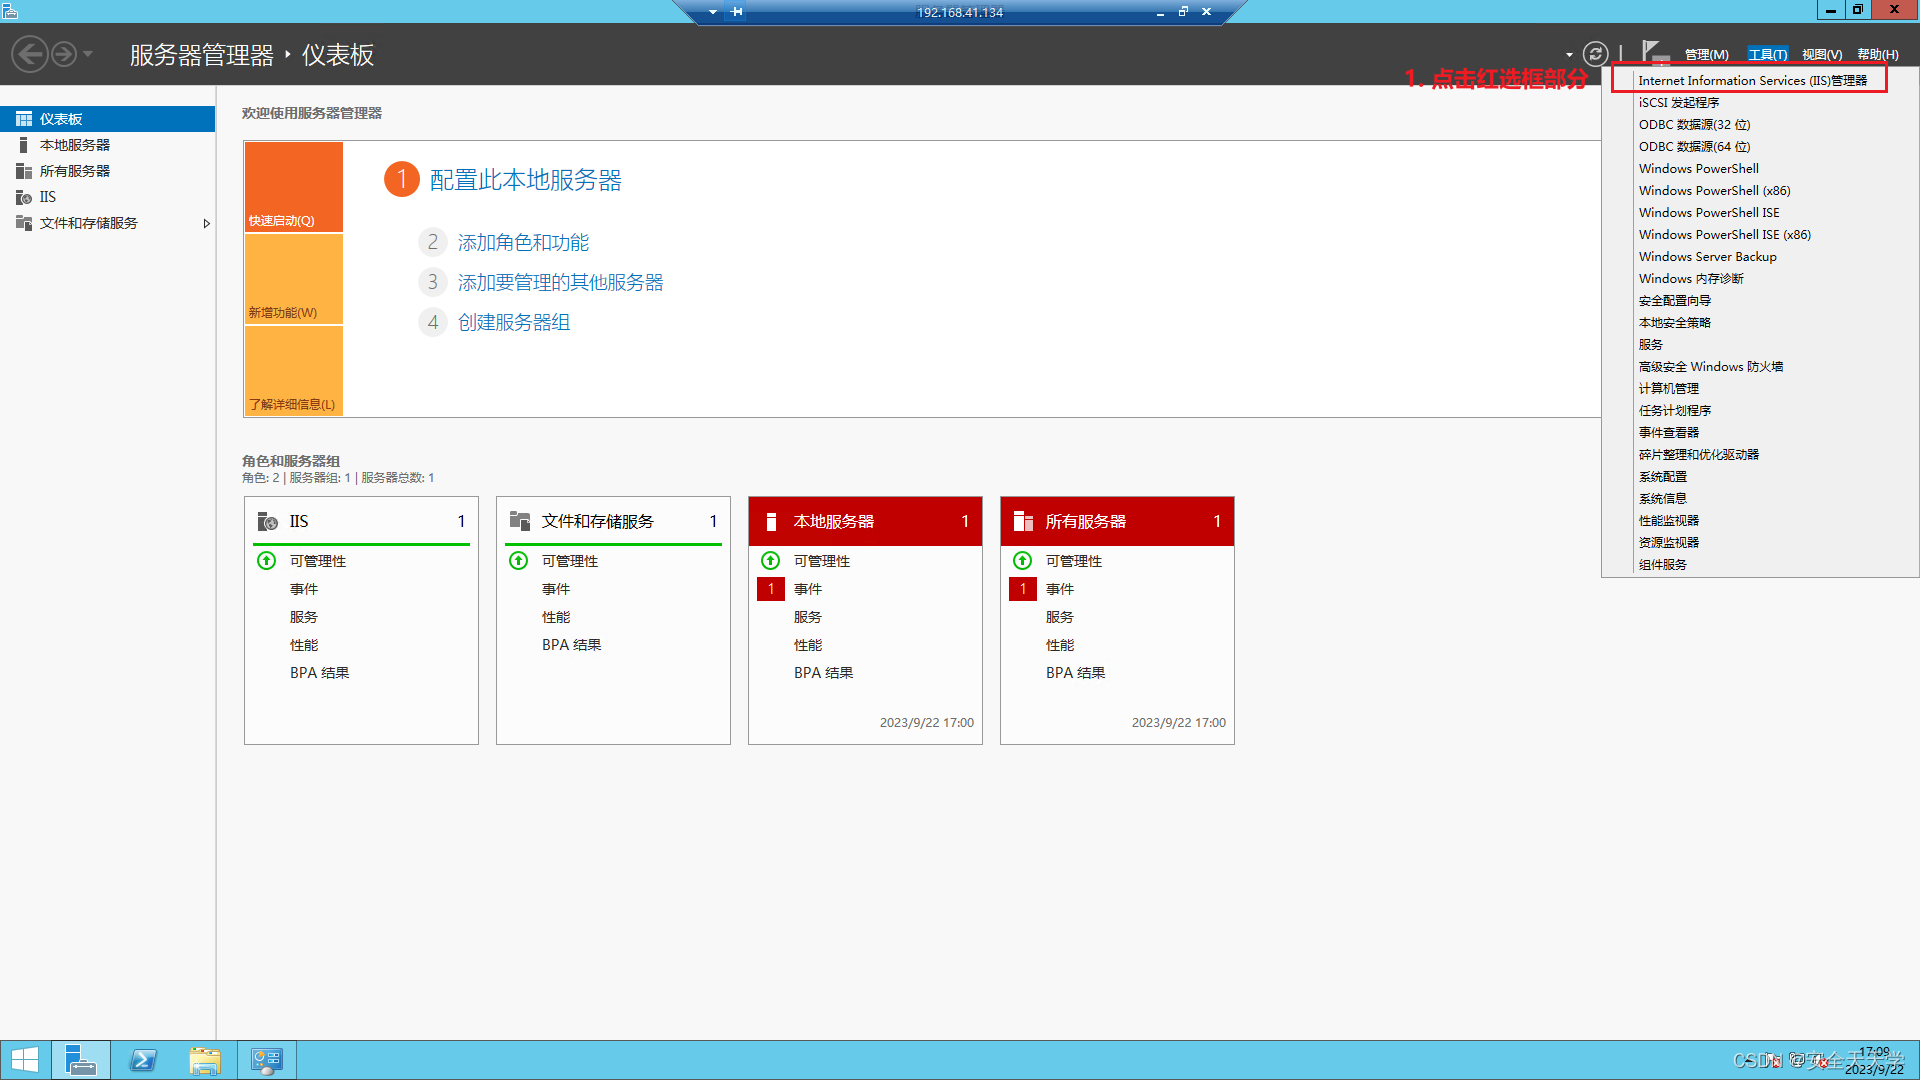Open the dropdown arrow beside refresh icon
This screenshot has height=1080, width=1920.
[x=1569, y=55]
